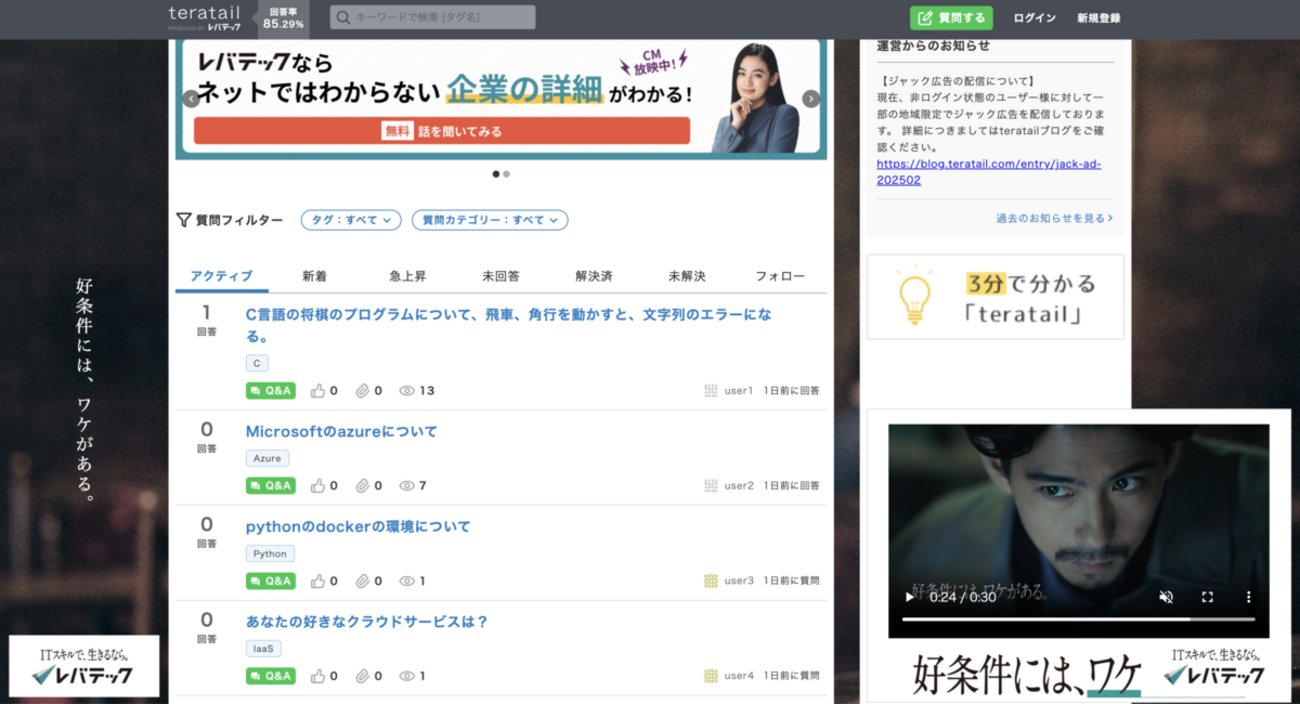Click the eye view-count icon on the python docker question
Viewport: 1300px width, 704px height.
point(407,580)
